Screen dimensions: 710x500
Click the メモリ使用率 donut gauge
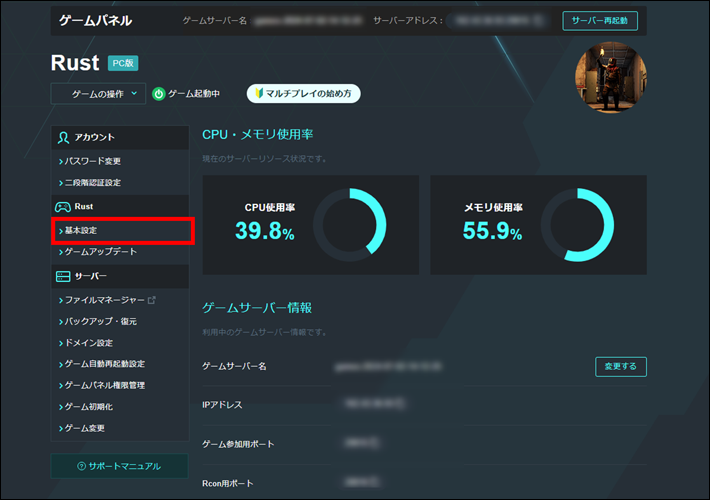(x=577, y=225)
